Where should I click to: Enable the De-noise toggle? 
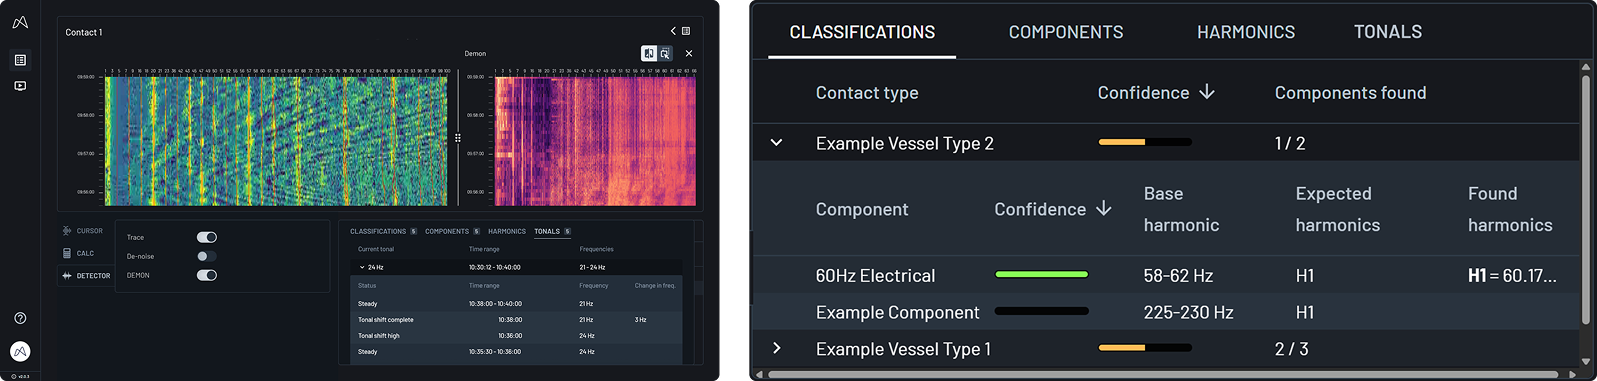click(x=207, y=256)
